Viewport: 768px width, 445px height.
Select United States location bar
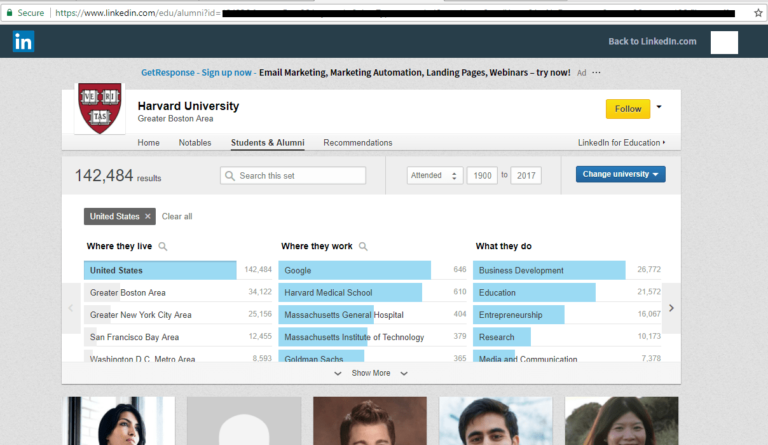pos(178,270)
